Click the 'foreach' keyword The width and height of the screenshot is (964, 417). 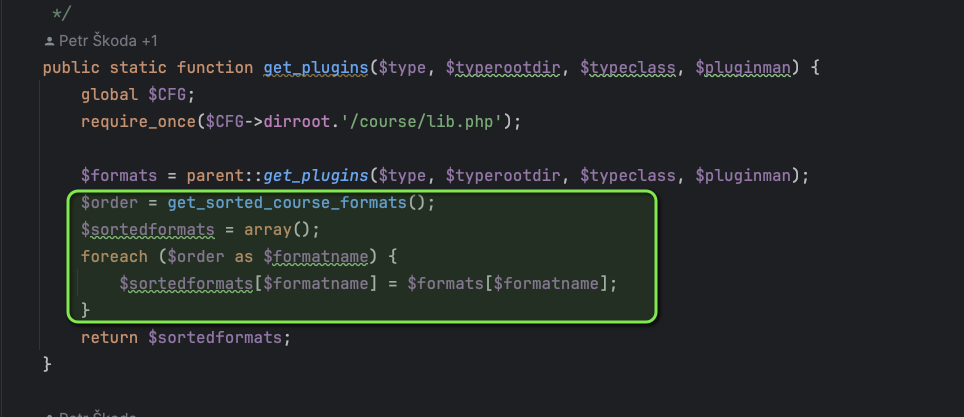[114, 256]
